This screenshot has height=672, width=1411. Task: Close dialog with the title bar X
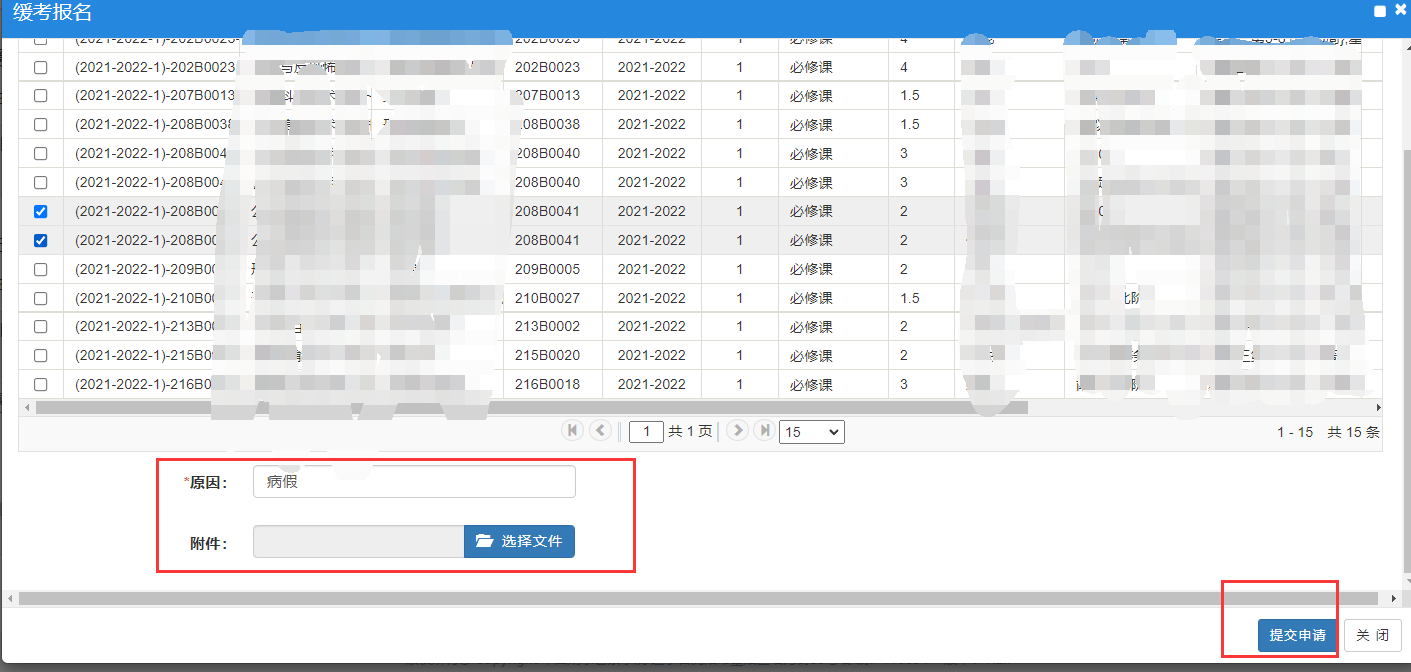pos(1400,10)
